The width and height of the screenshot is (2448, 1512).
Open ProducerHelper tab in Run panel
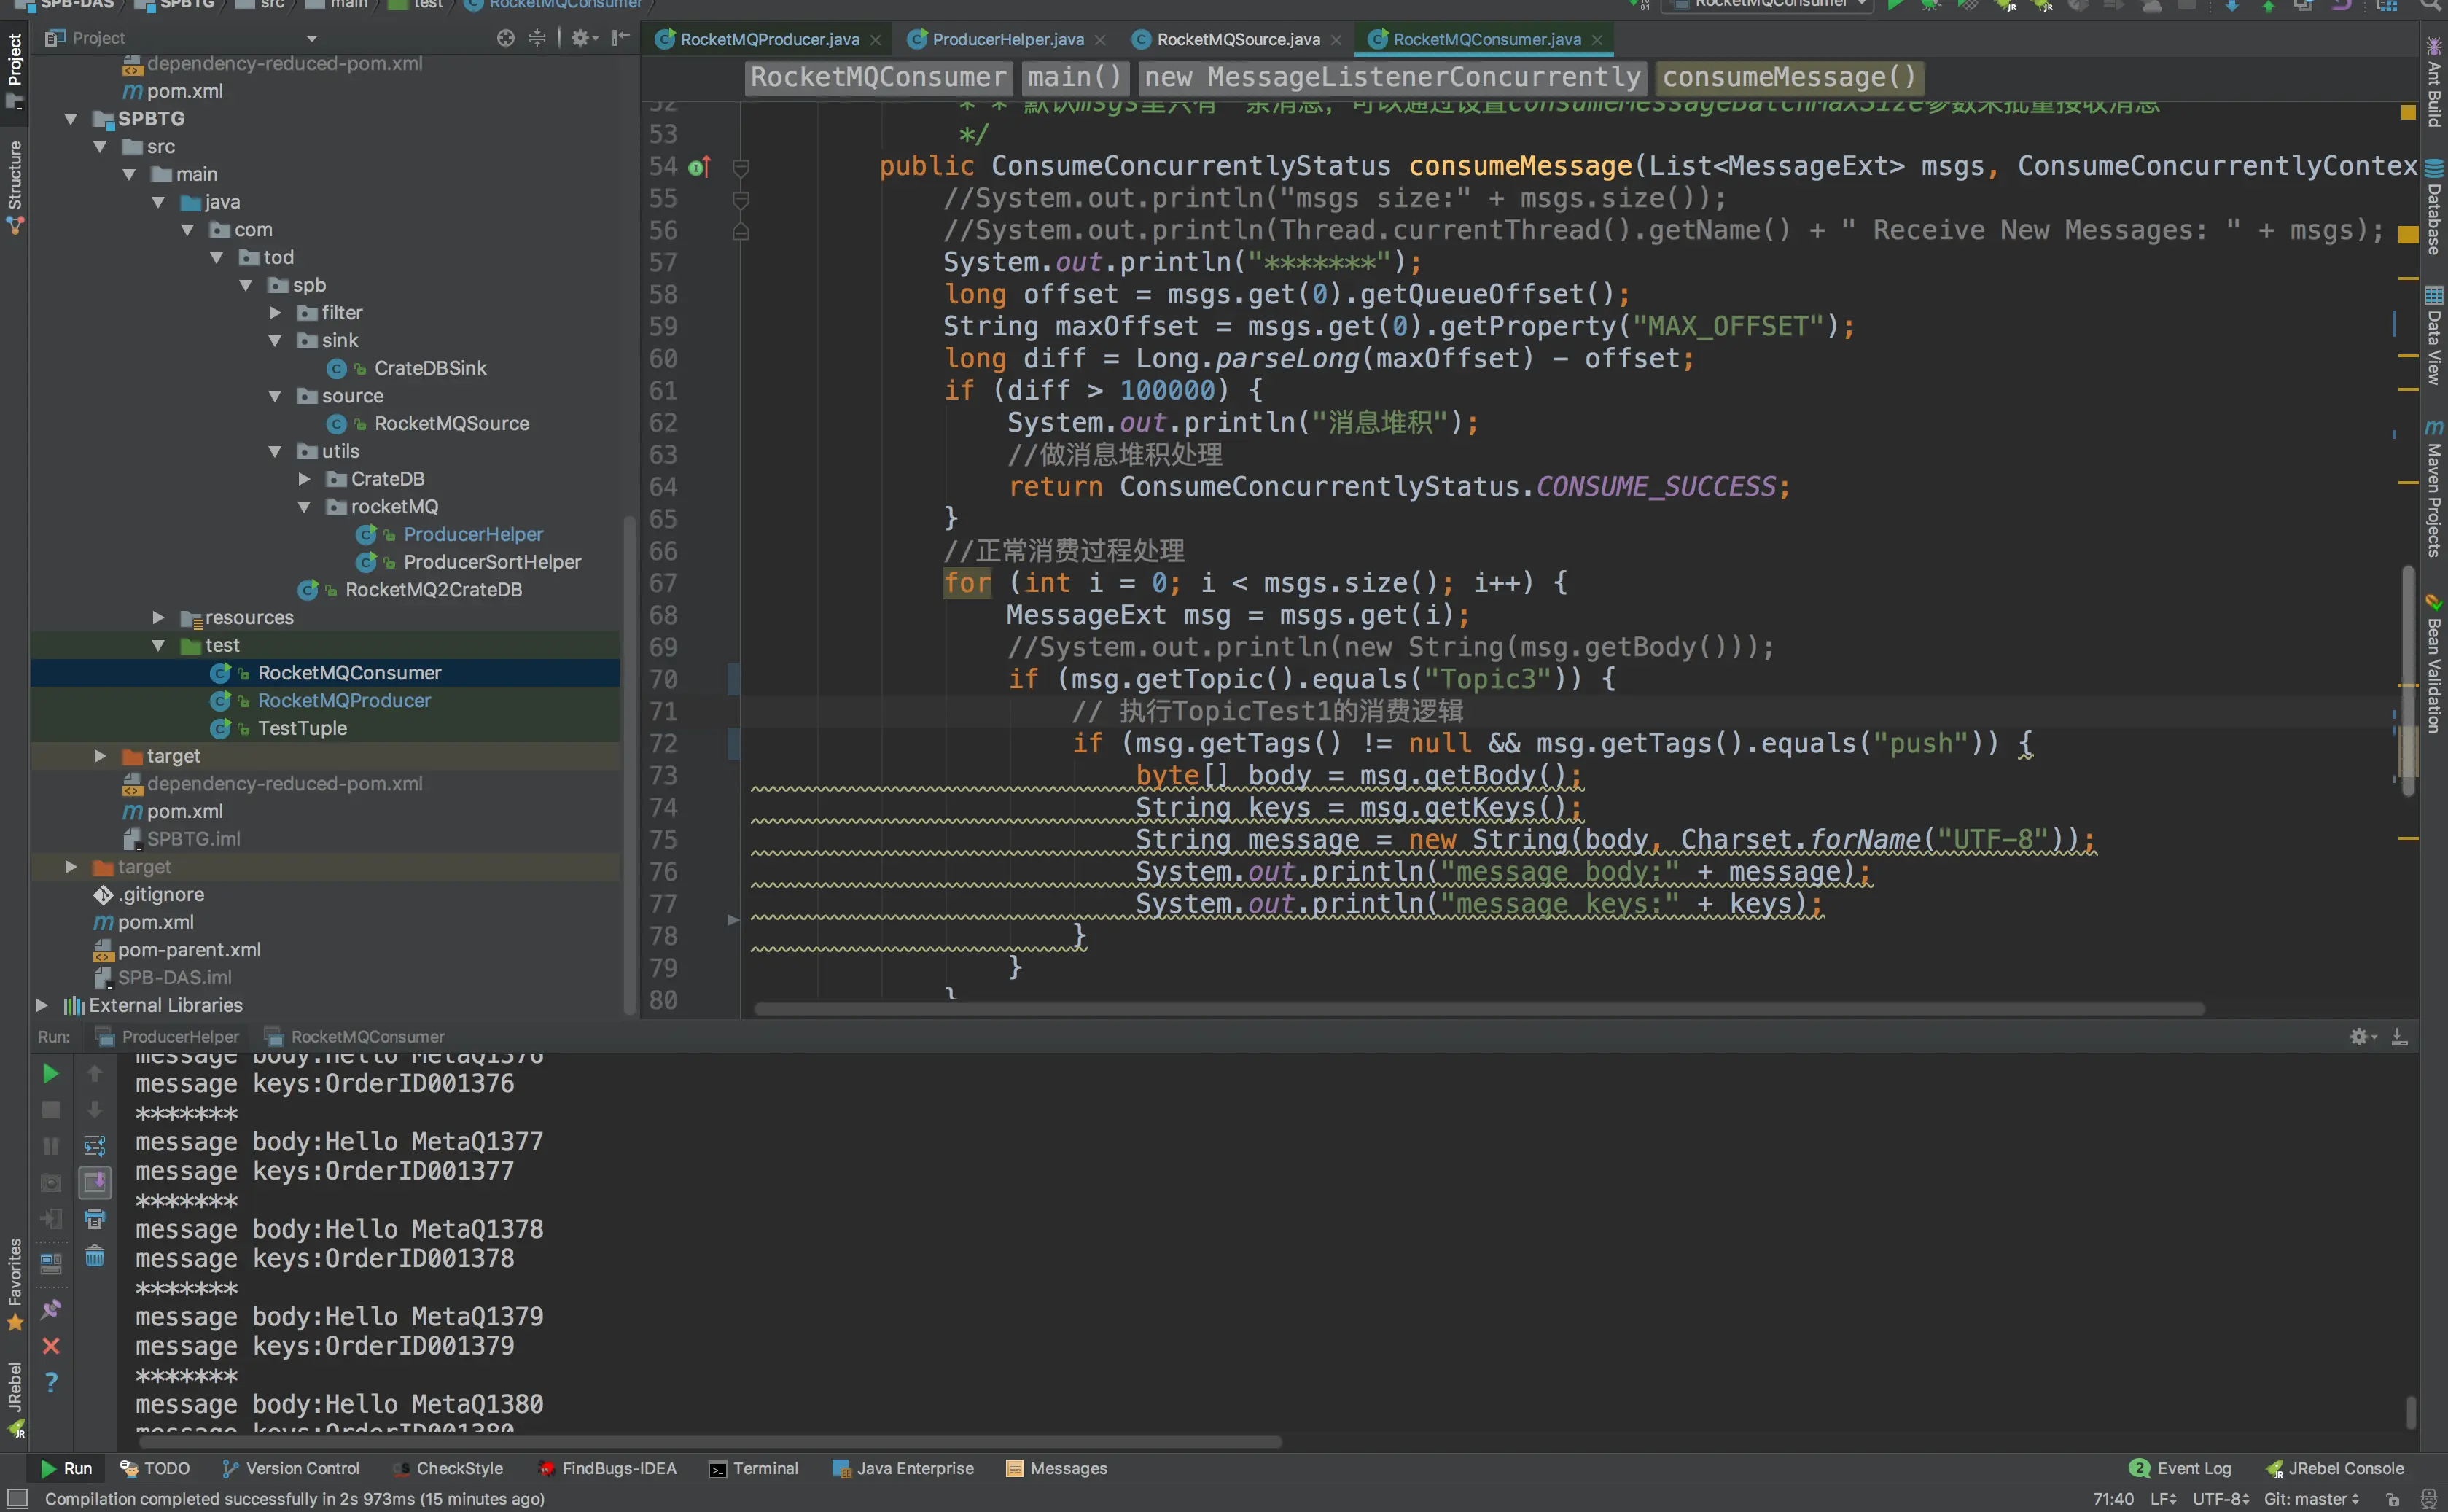point(180,1037)
